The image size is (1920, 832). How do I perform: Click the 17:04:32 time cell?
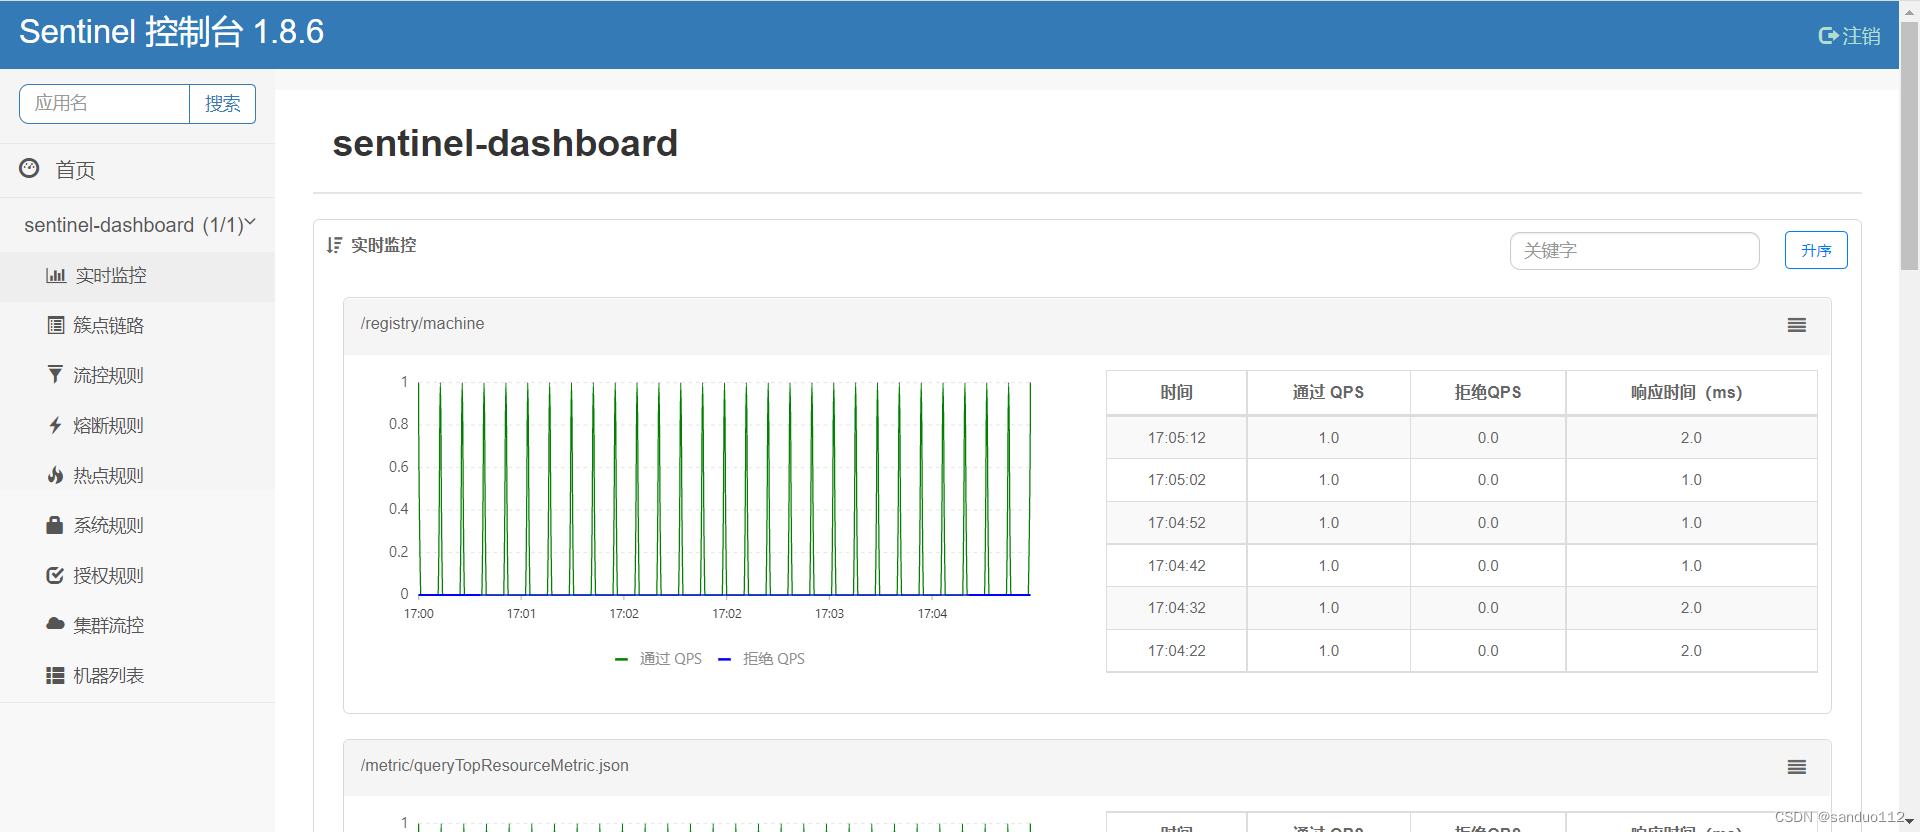click(x=1177, y=608)
